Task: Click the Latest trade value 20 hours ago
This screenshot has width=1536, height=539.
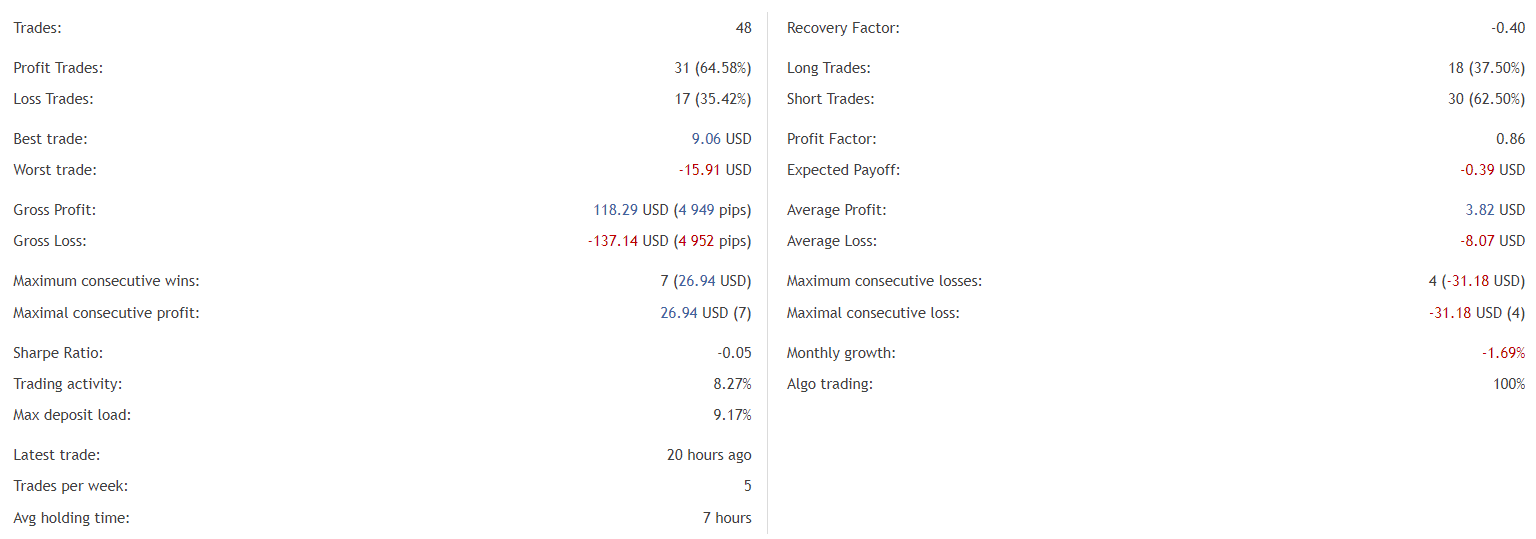Action: click(x=709, y=455)
